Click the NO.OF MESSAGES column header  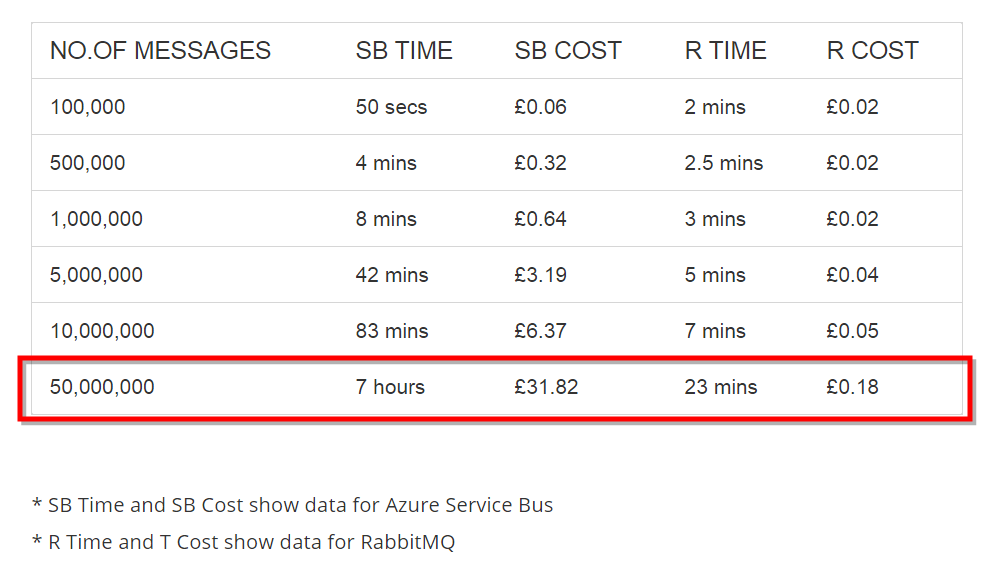[x=160, y=51]
